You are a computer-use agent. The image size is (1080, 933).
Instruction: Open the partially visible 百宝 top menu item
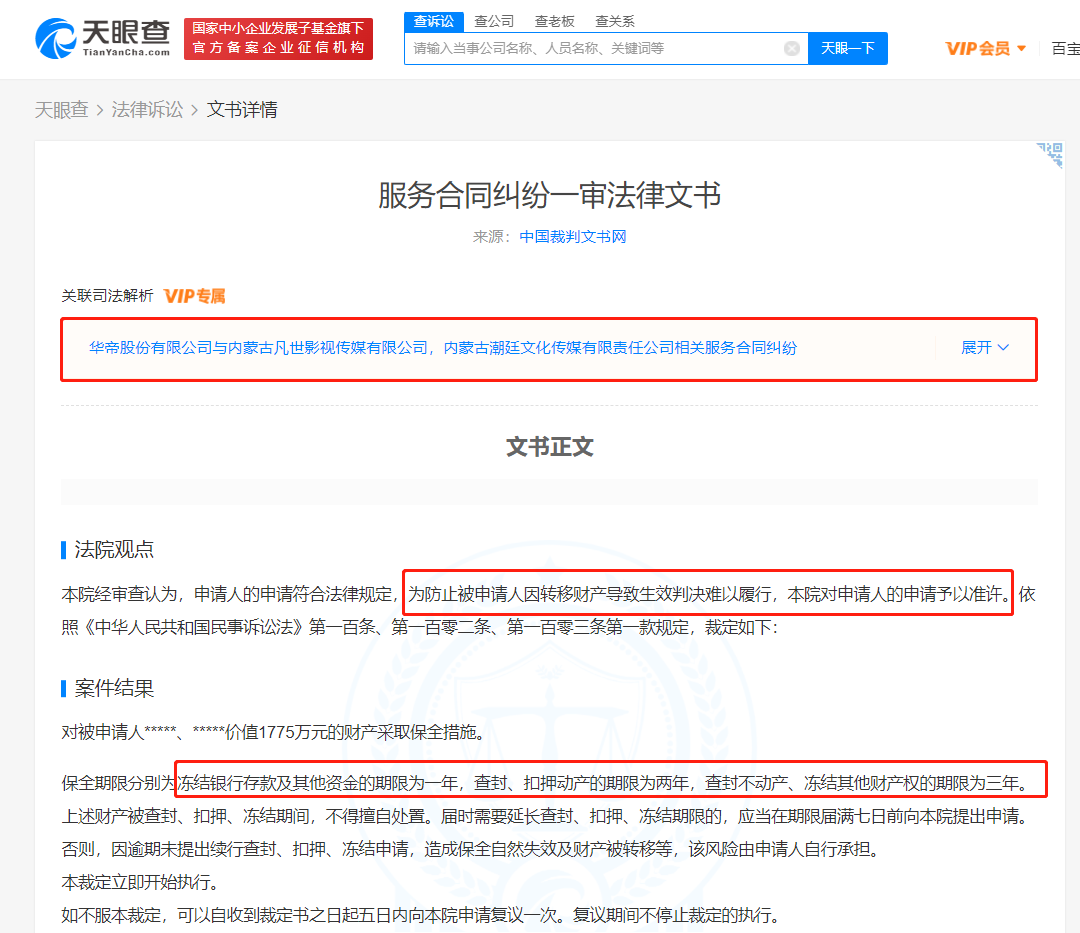(1066, 48)
